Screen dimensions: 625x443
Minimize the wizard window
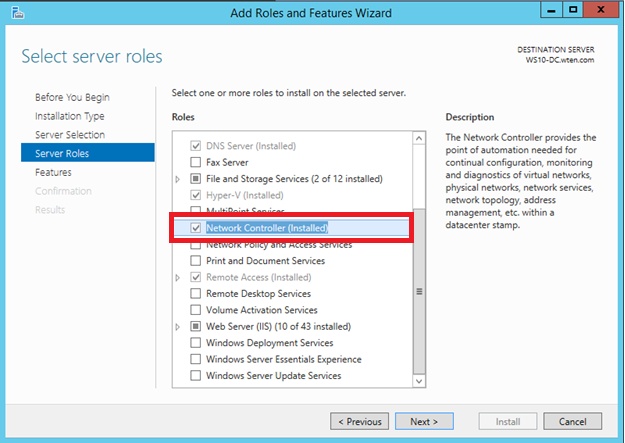coord(549,10)
